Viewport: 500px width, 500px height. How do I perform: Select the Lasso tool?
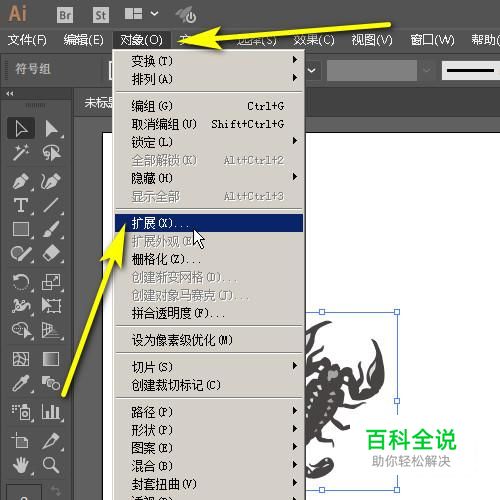(52, 153)
